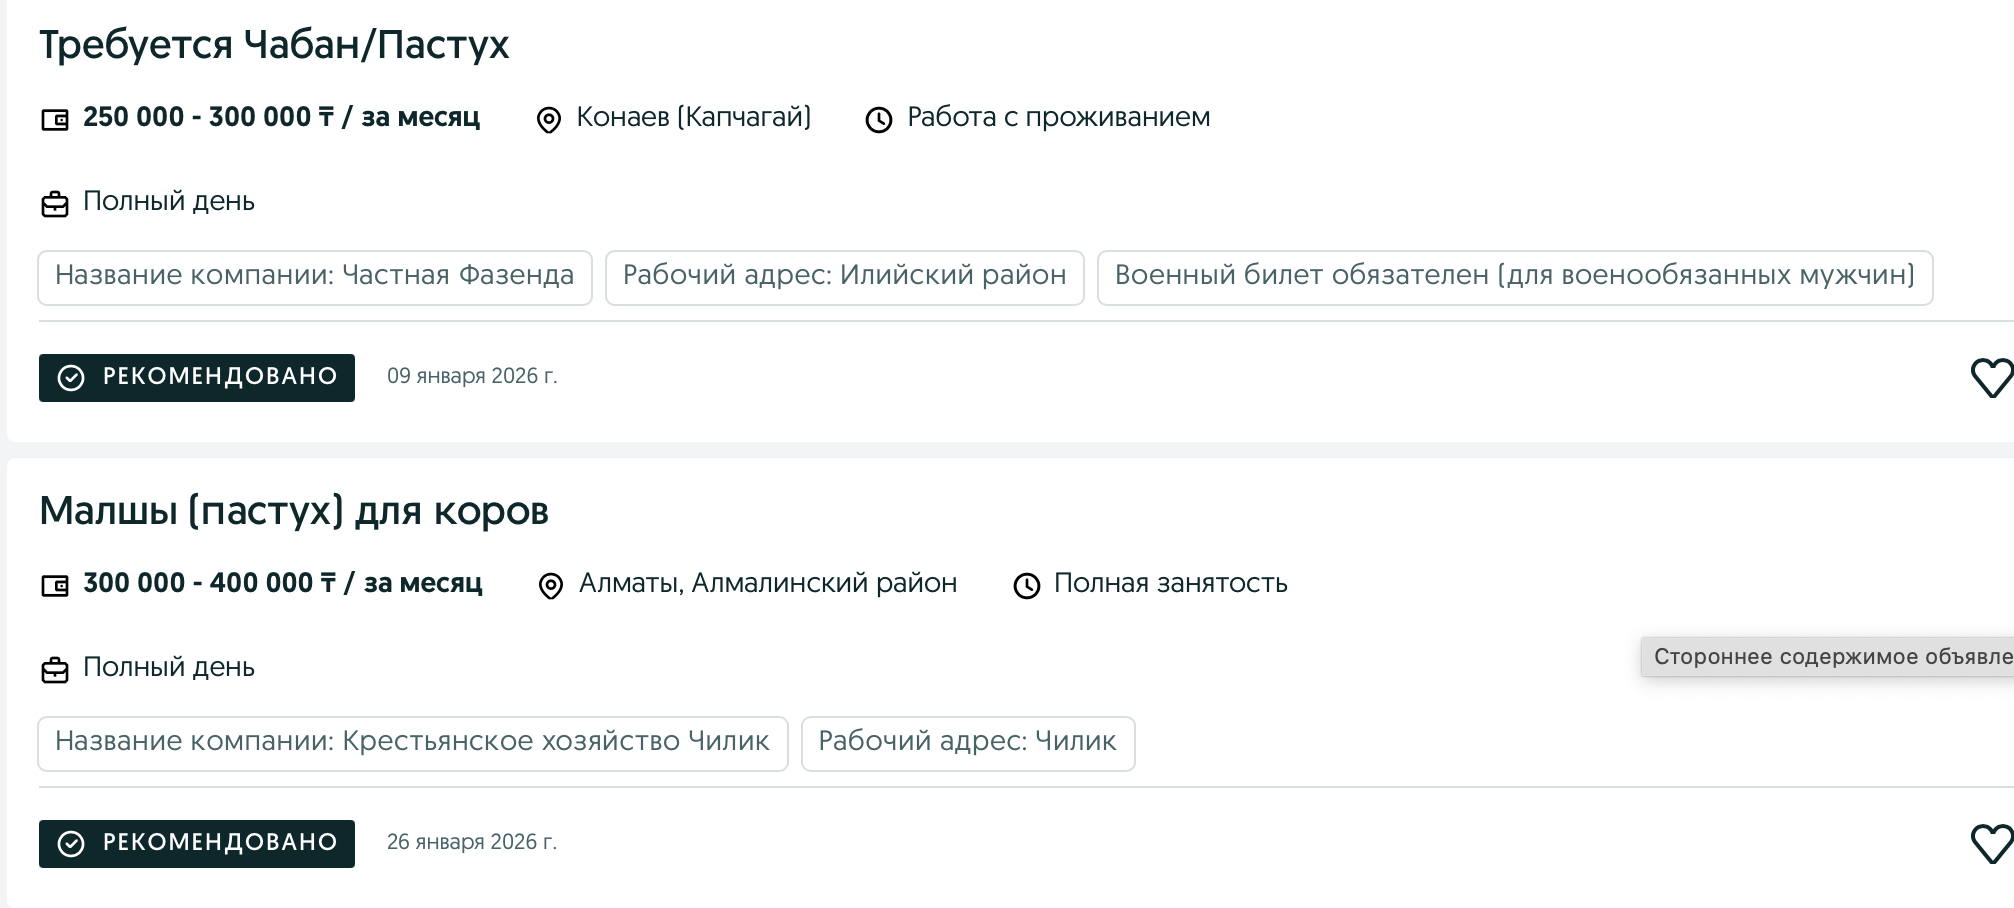This screenshot has height=908, width=2014.
Task: Click the clock icon beside Работа с проживанием
Action: point(878,120)
